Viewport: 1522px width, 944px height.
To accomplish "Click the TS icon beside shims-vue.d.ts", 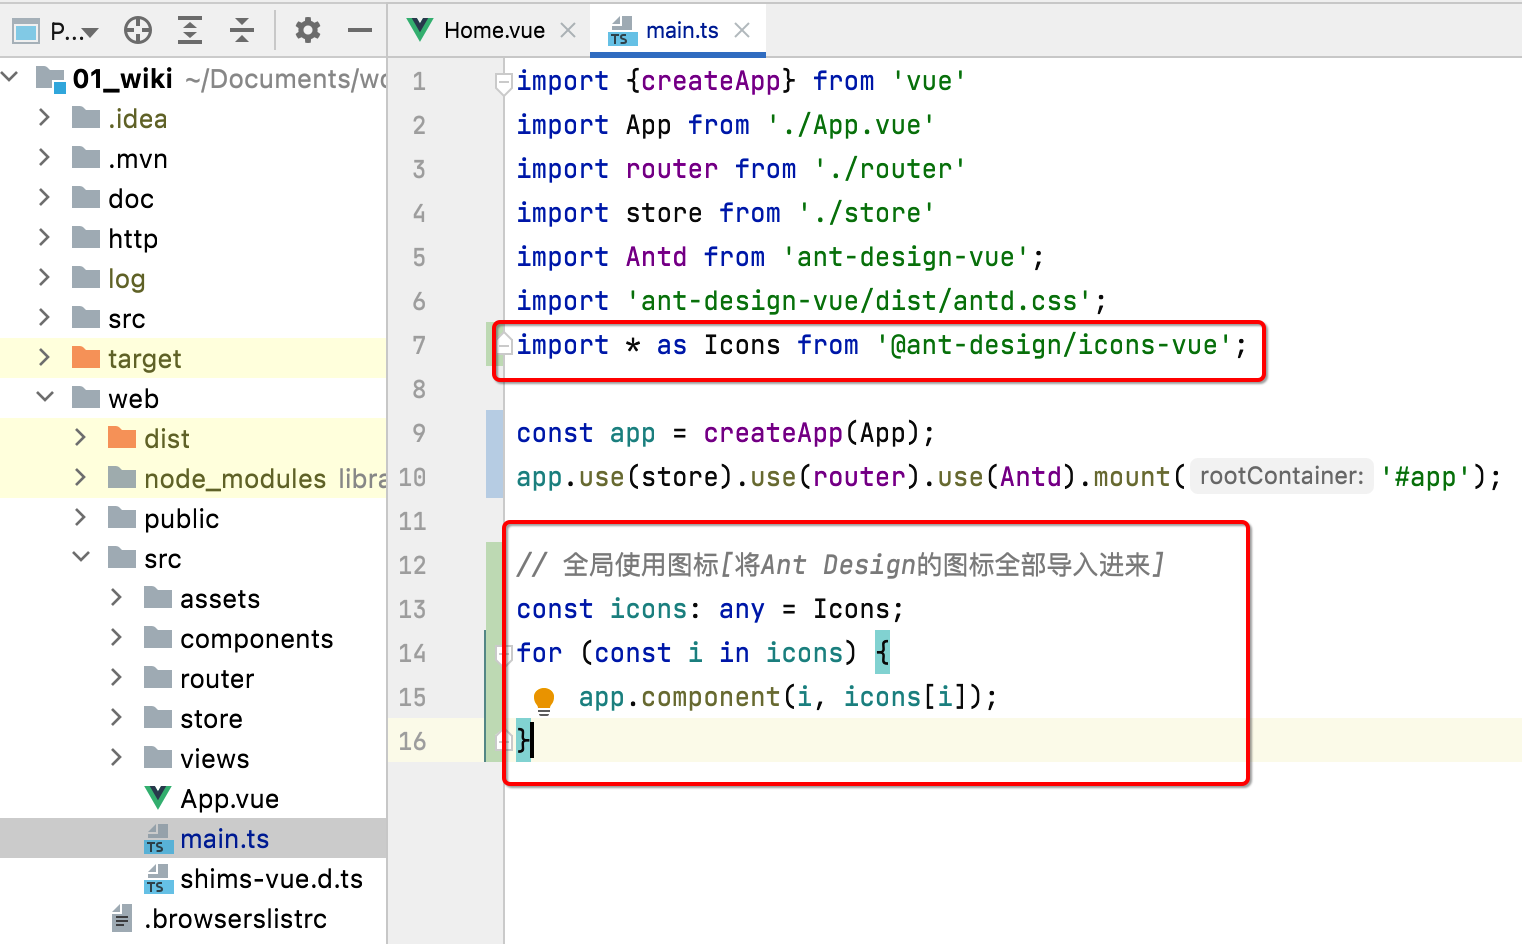I will (x=158, y=878).
